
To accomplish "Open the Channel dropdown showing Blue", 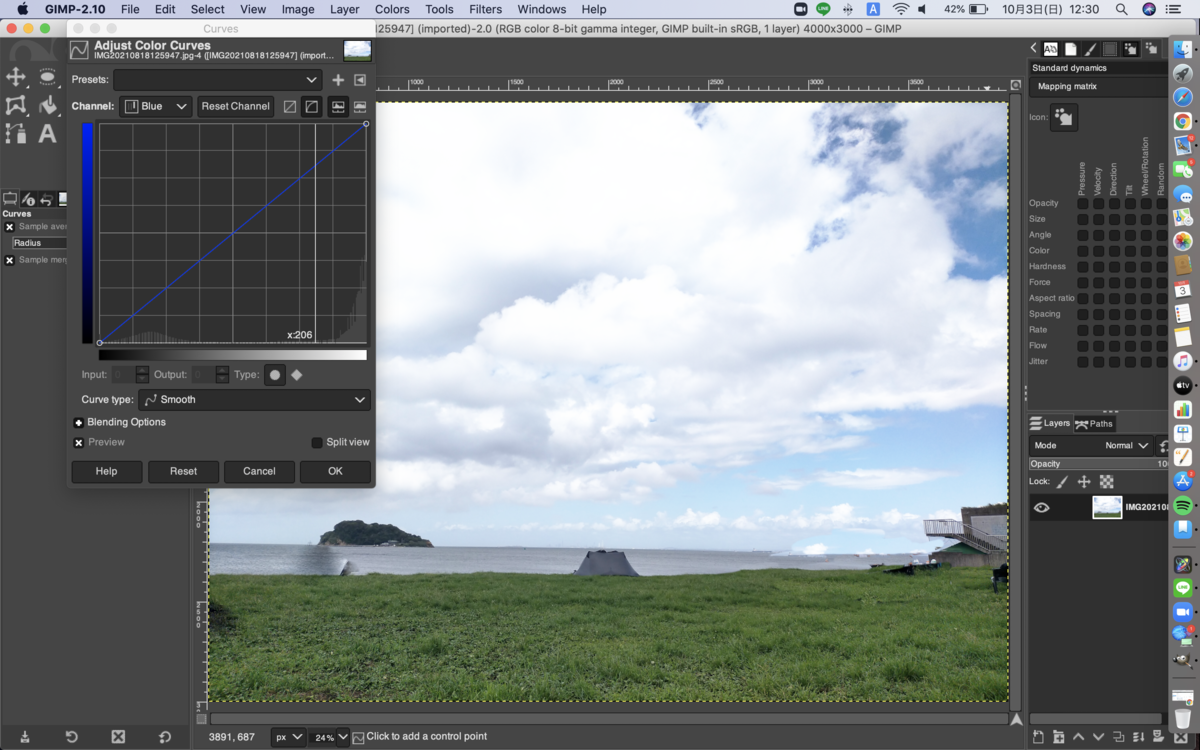I will coord(156,106).
